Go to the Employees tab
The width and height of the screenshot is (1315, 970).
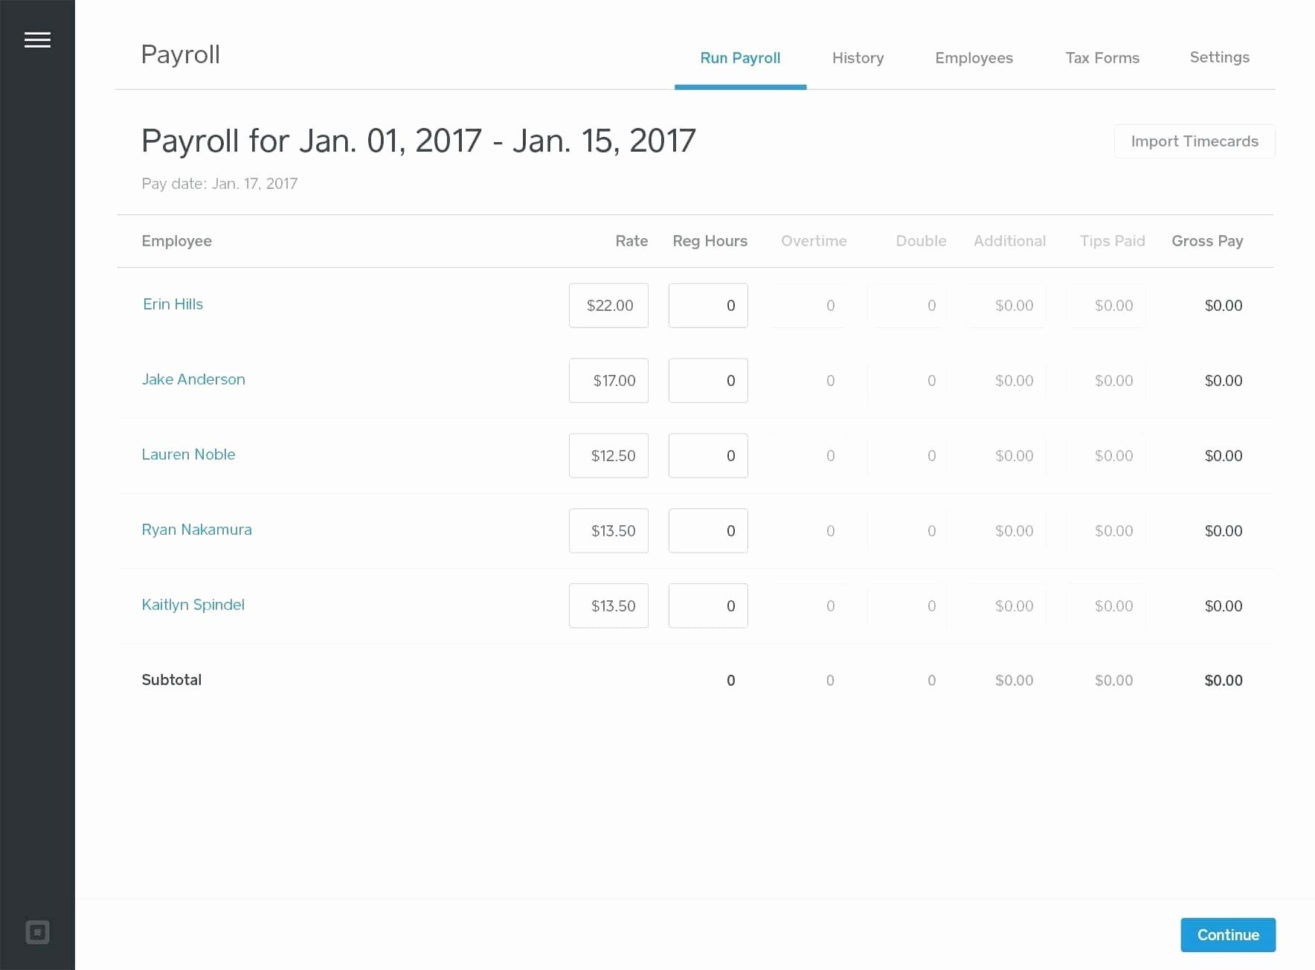[974, 58]
